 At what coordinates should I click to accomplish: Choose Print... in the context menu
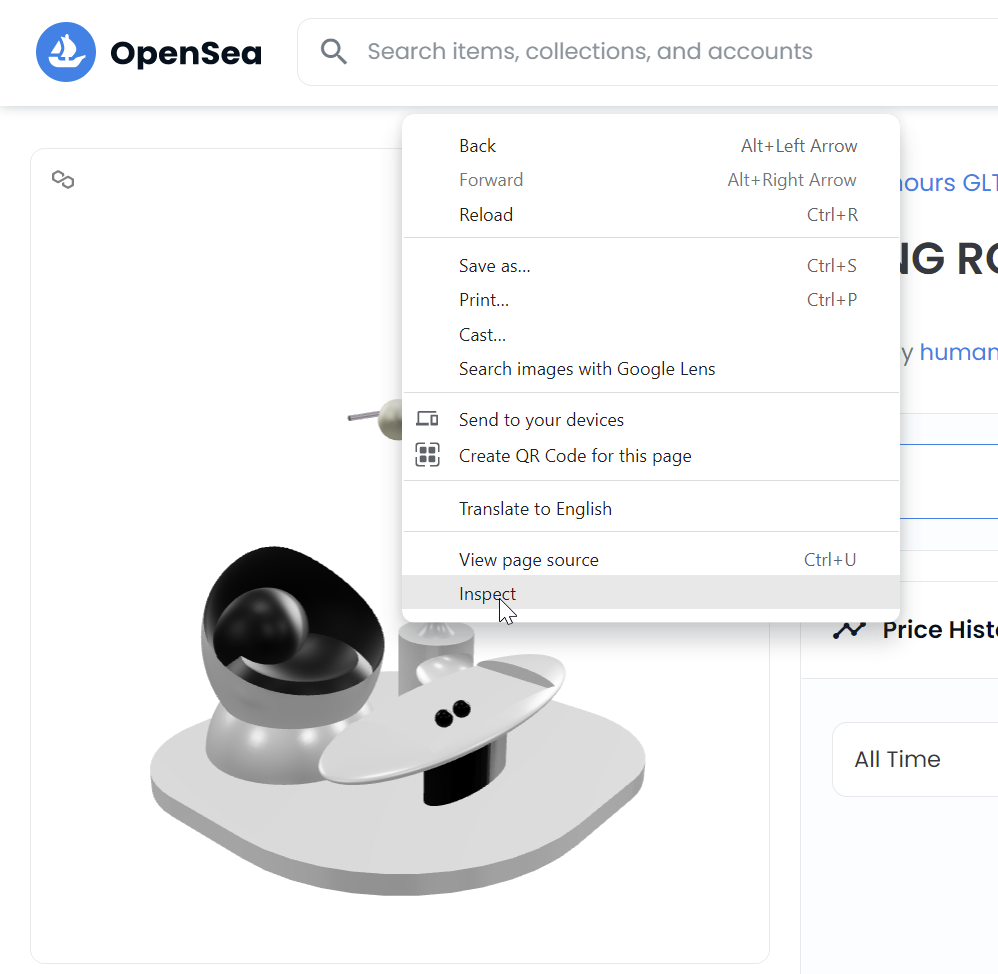(x=650, y=300)
